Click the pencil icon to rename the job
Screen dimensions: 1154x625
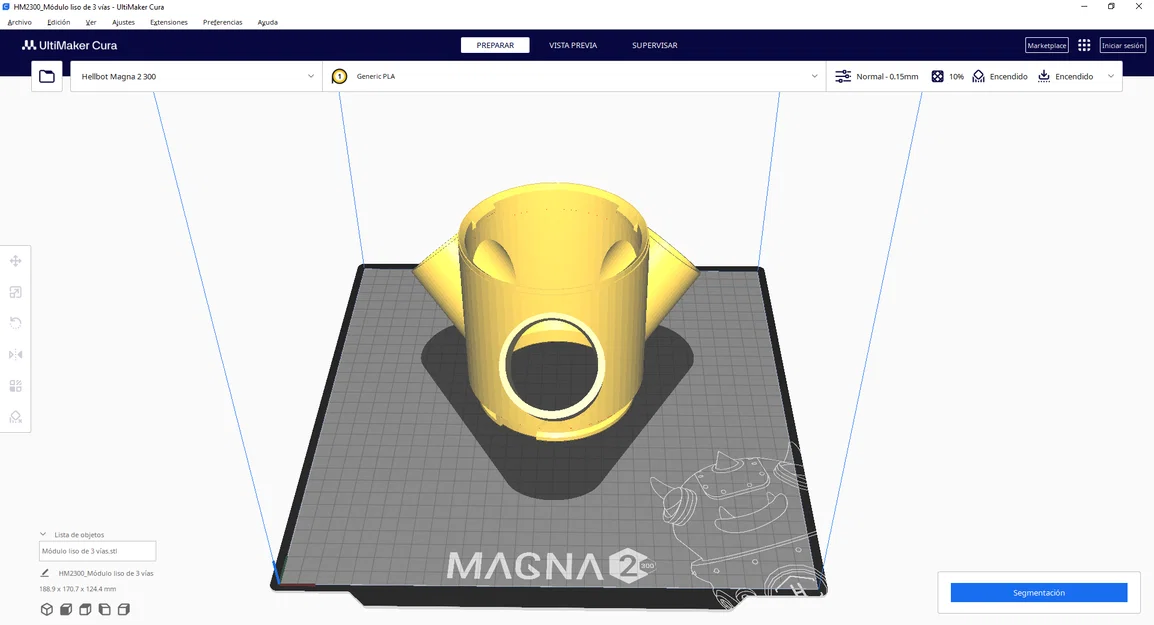(x=45, y=573)
